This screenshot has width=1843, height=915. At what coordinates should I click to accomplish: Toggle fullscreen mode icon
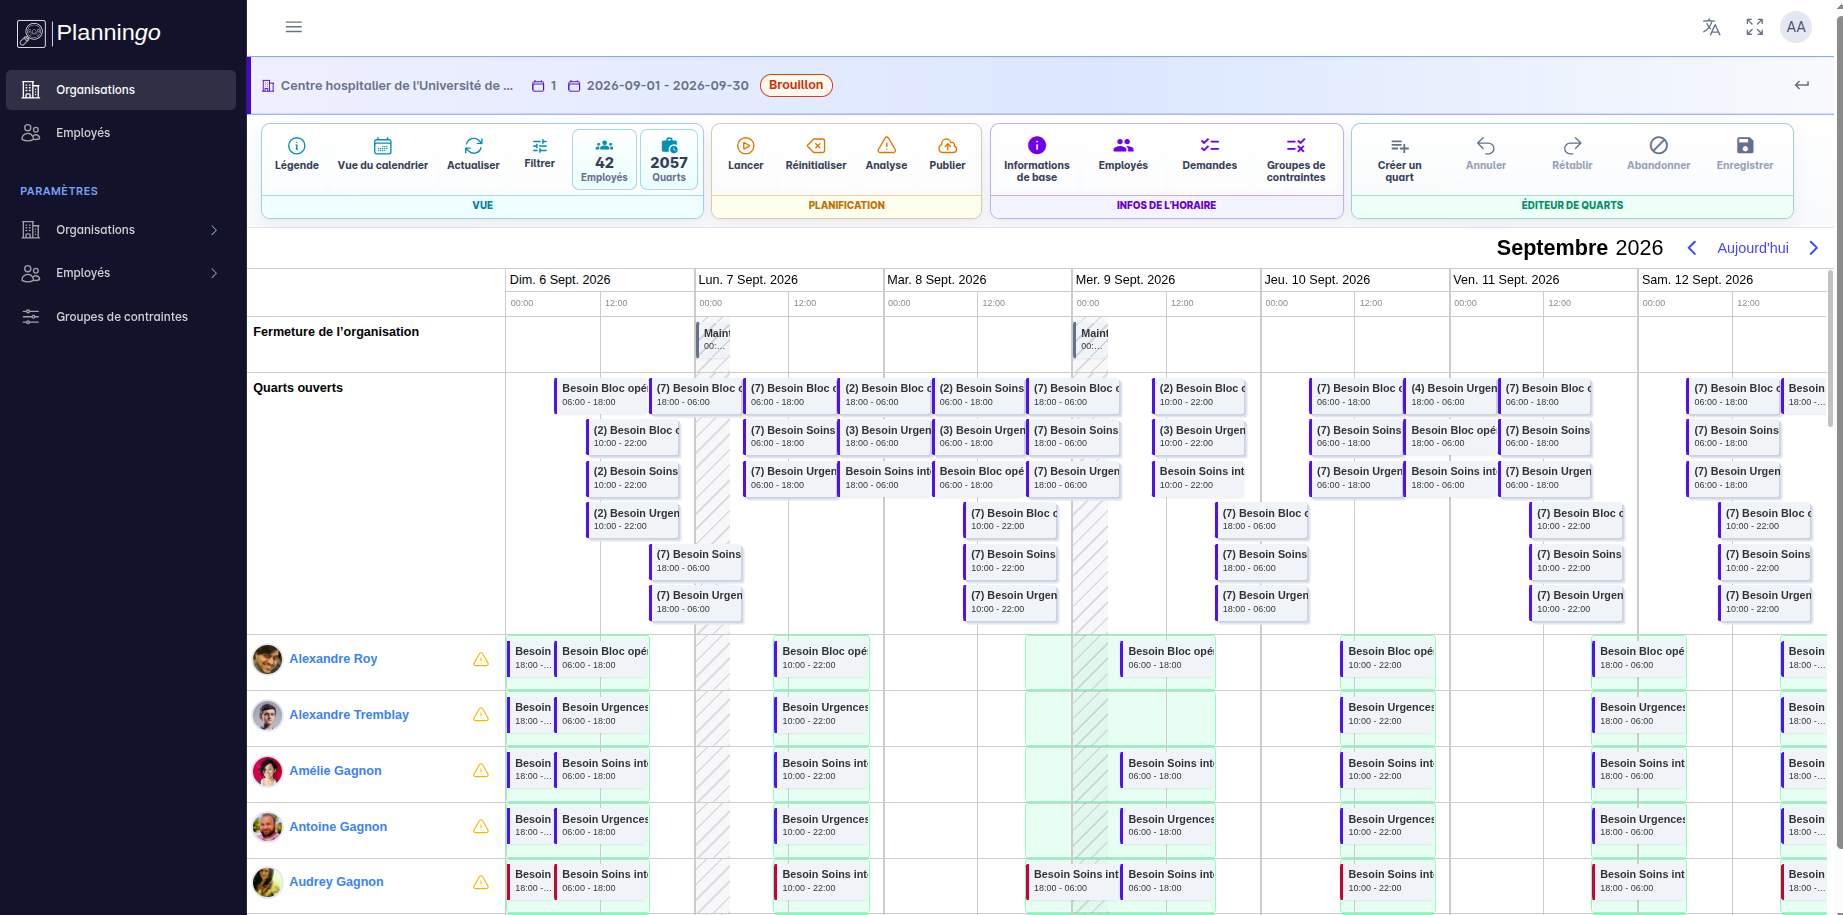tap(1754, 27)
